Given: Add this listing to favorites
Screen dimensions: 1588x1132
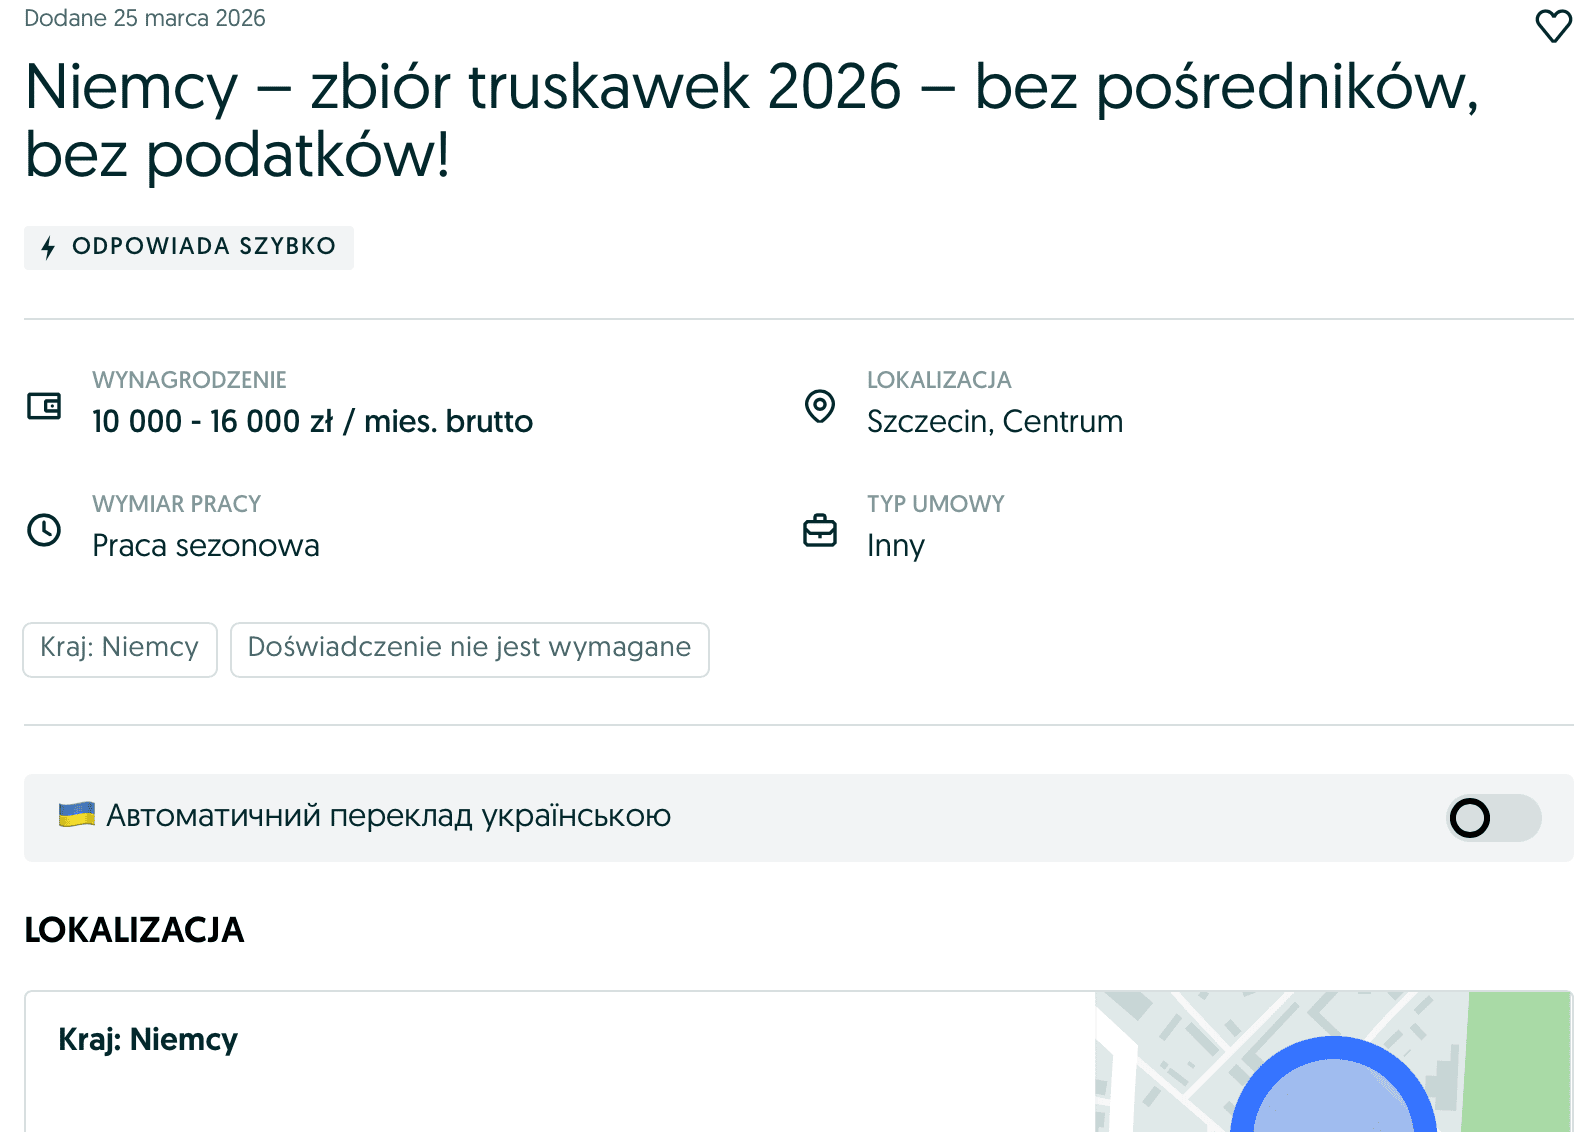Looking at the screenshot, I should tap(1552, 26).
